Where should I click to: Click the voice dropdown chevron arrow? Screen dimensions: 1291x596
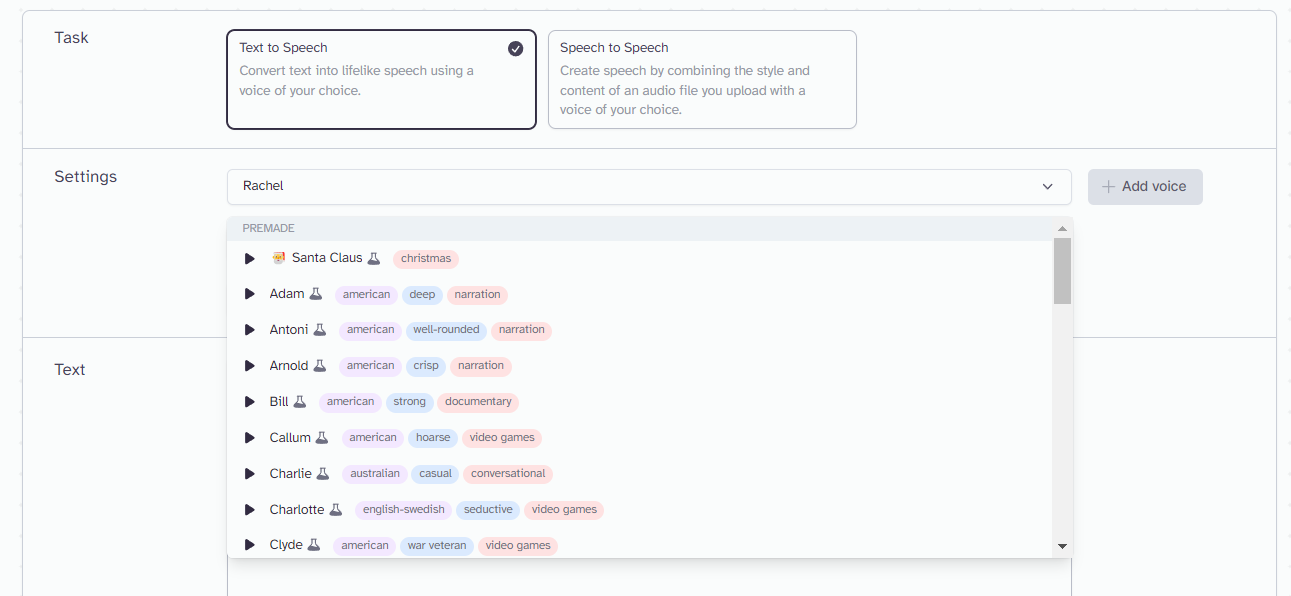click(x=1048, y=187)
